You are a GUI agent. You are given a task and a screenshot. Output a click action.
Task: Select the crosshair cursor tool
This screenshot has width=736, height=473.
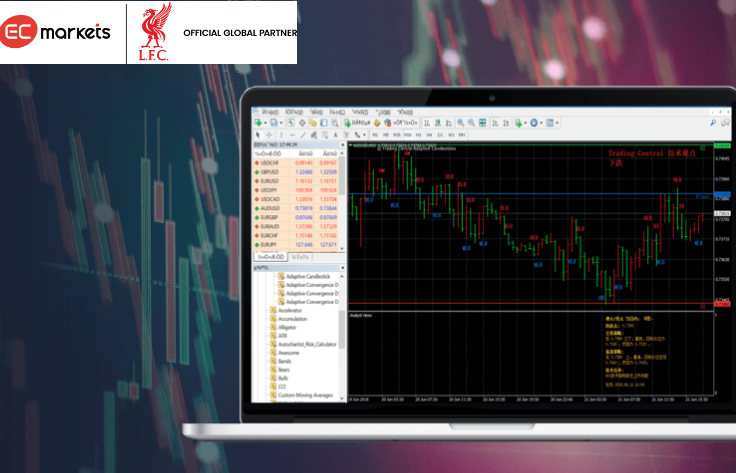point(269,135)
